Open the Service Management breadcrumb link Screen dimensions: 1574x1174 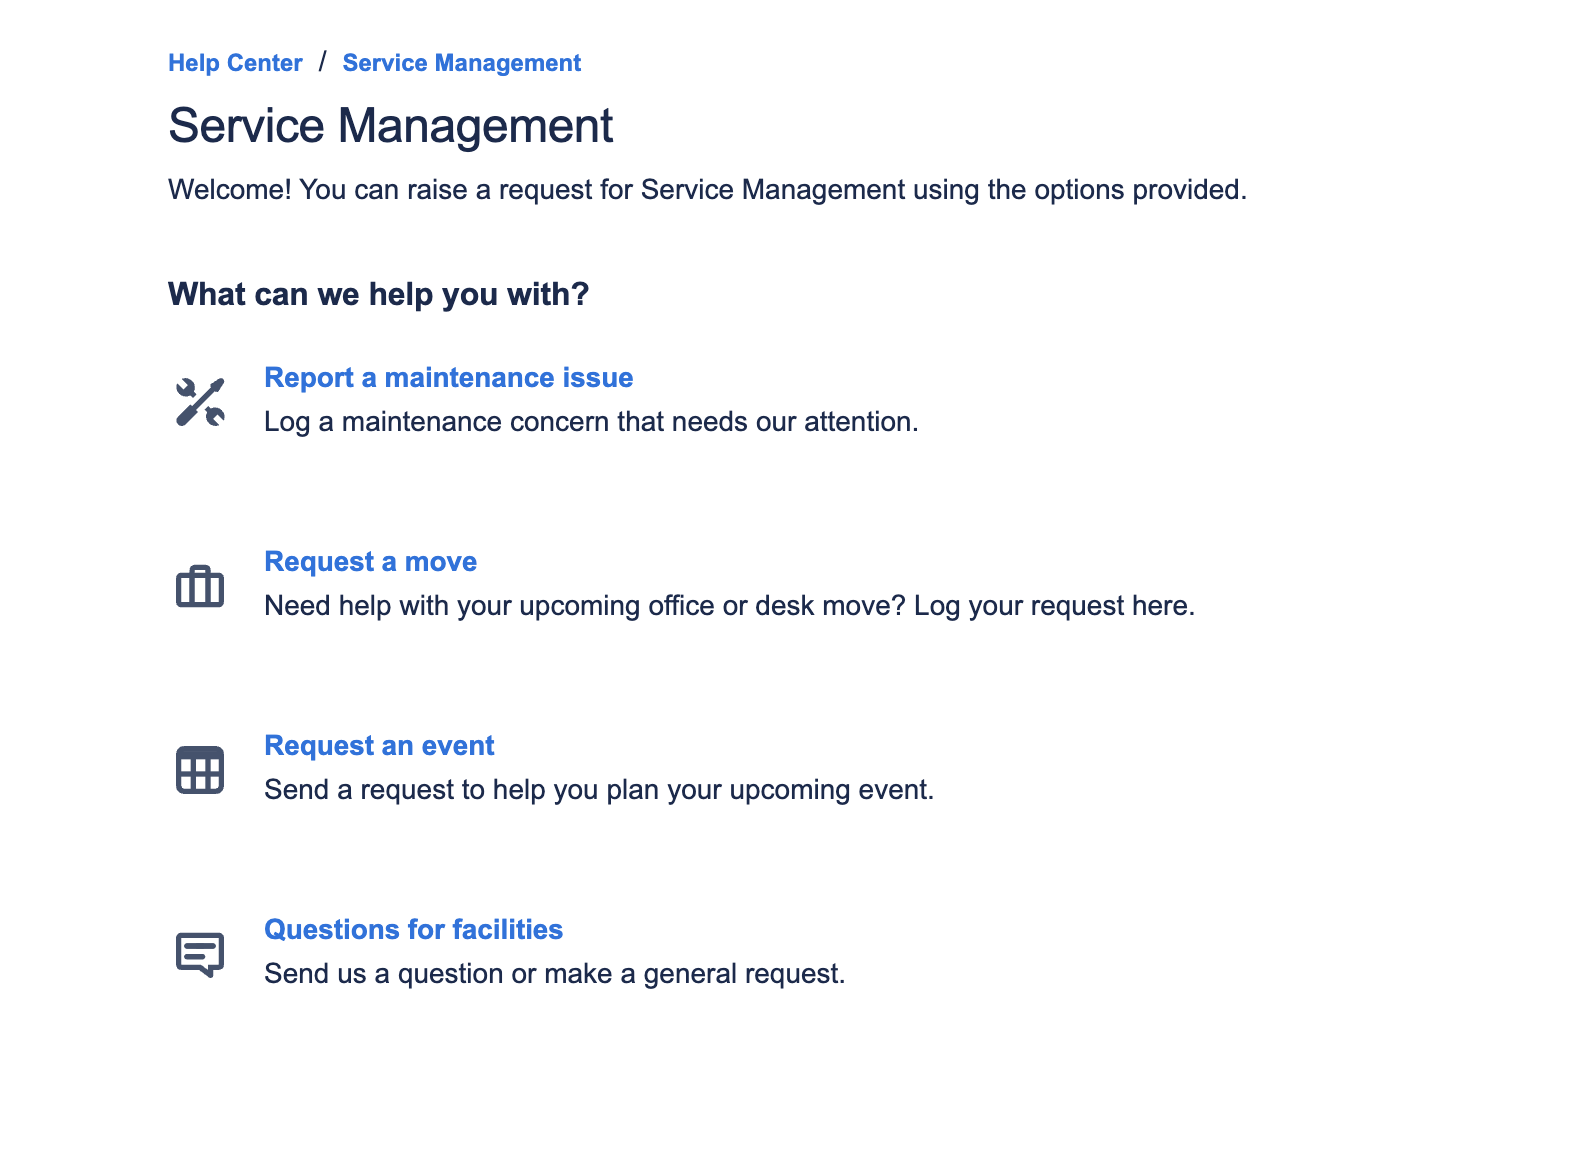[461, 63]
